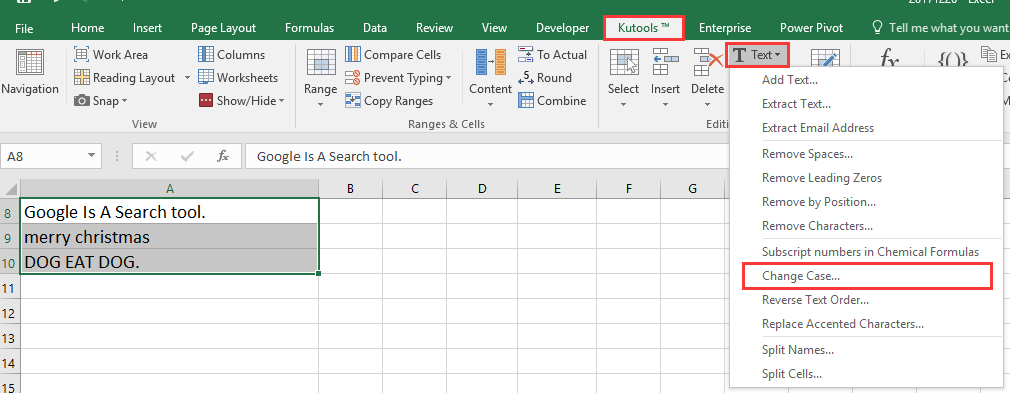1010x393 pixels.
Task: Switch to the Enterprise tab
Action: [x=725, y=28]
